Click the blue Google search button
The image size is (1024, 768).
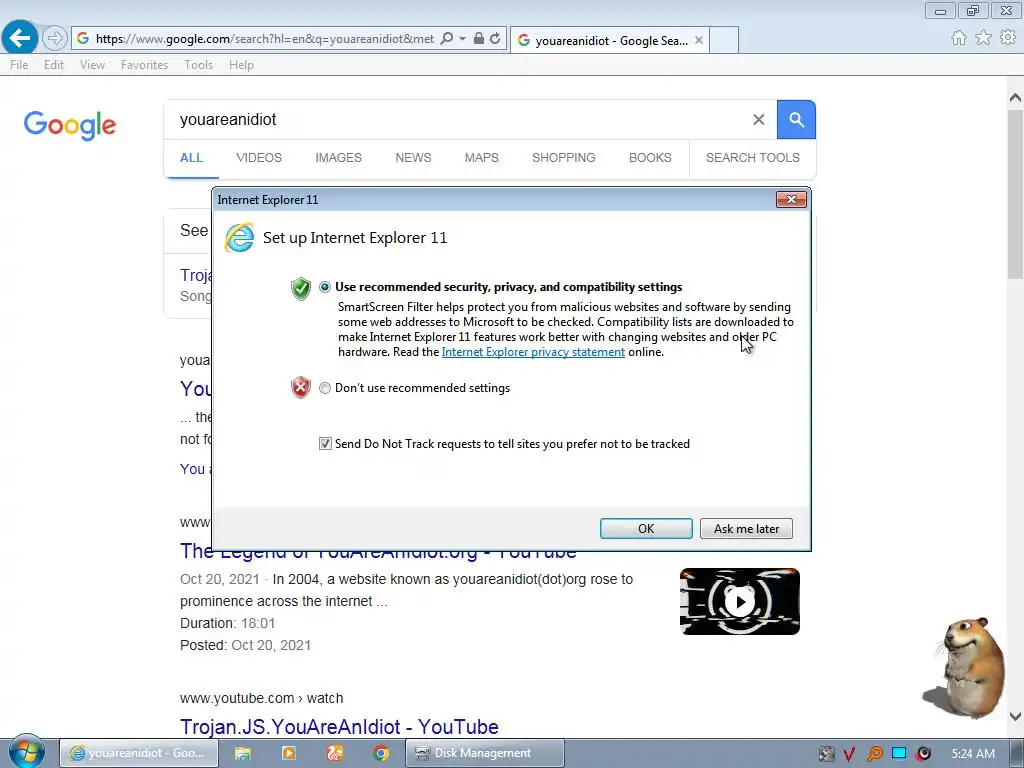pyautogui.click(x=796, y=120)
